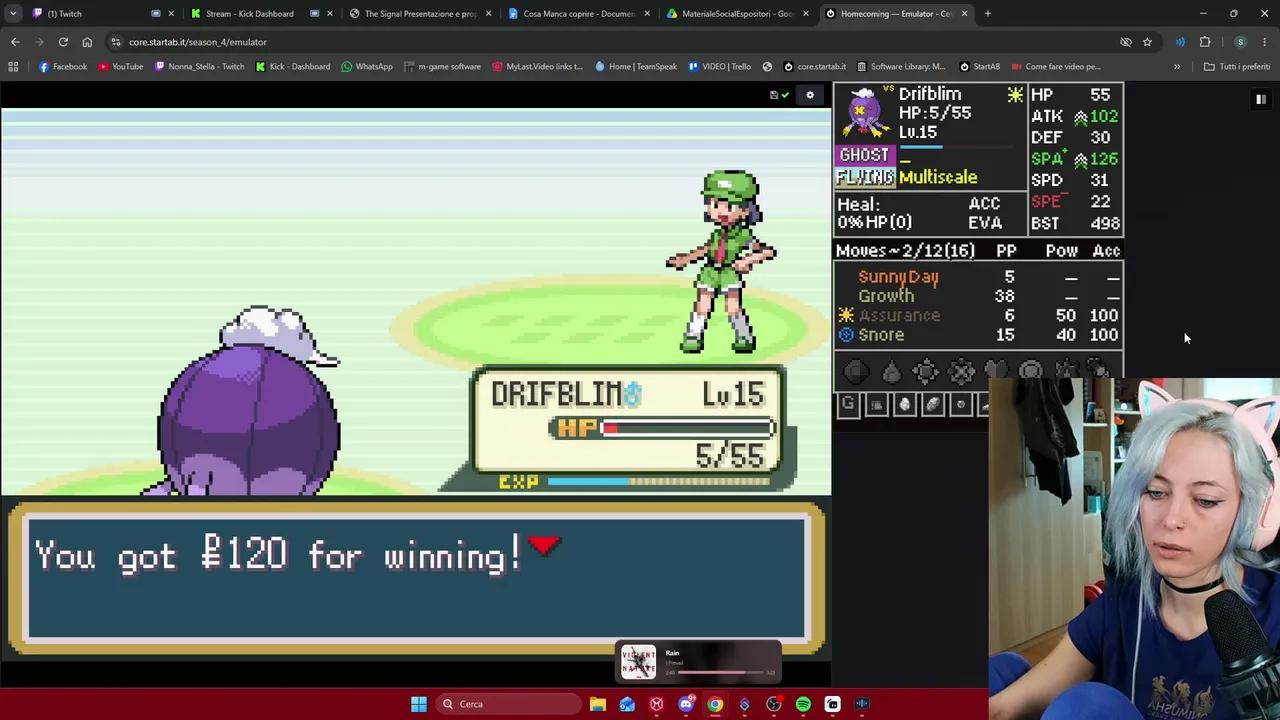Image resolution: width=1280 pixels, height=720 pixels.
Task: Open the WhatsApp bookmark
Action: point(367,67)
